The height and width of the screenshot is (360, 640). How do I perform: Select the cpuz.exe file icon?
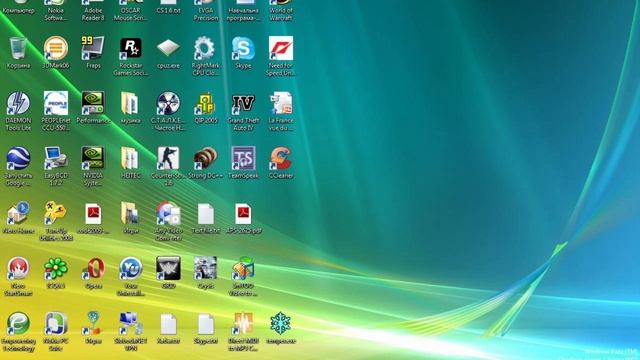coord(168,48)
